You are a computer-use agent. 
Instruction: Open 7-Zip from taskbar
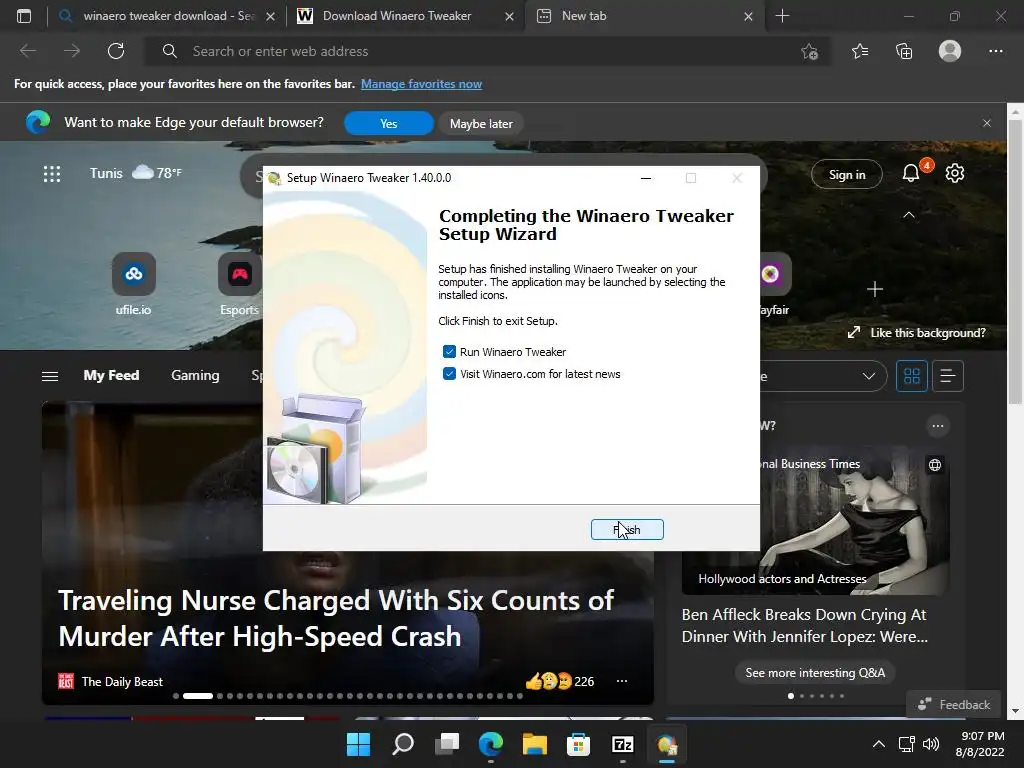(x=622, y=744)
